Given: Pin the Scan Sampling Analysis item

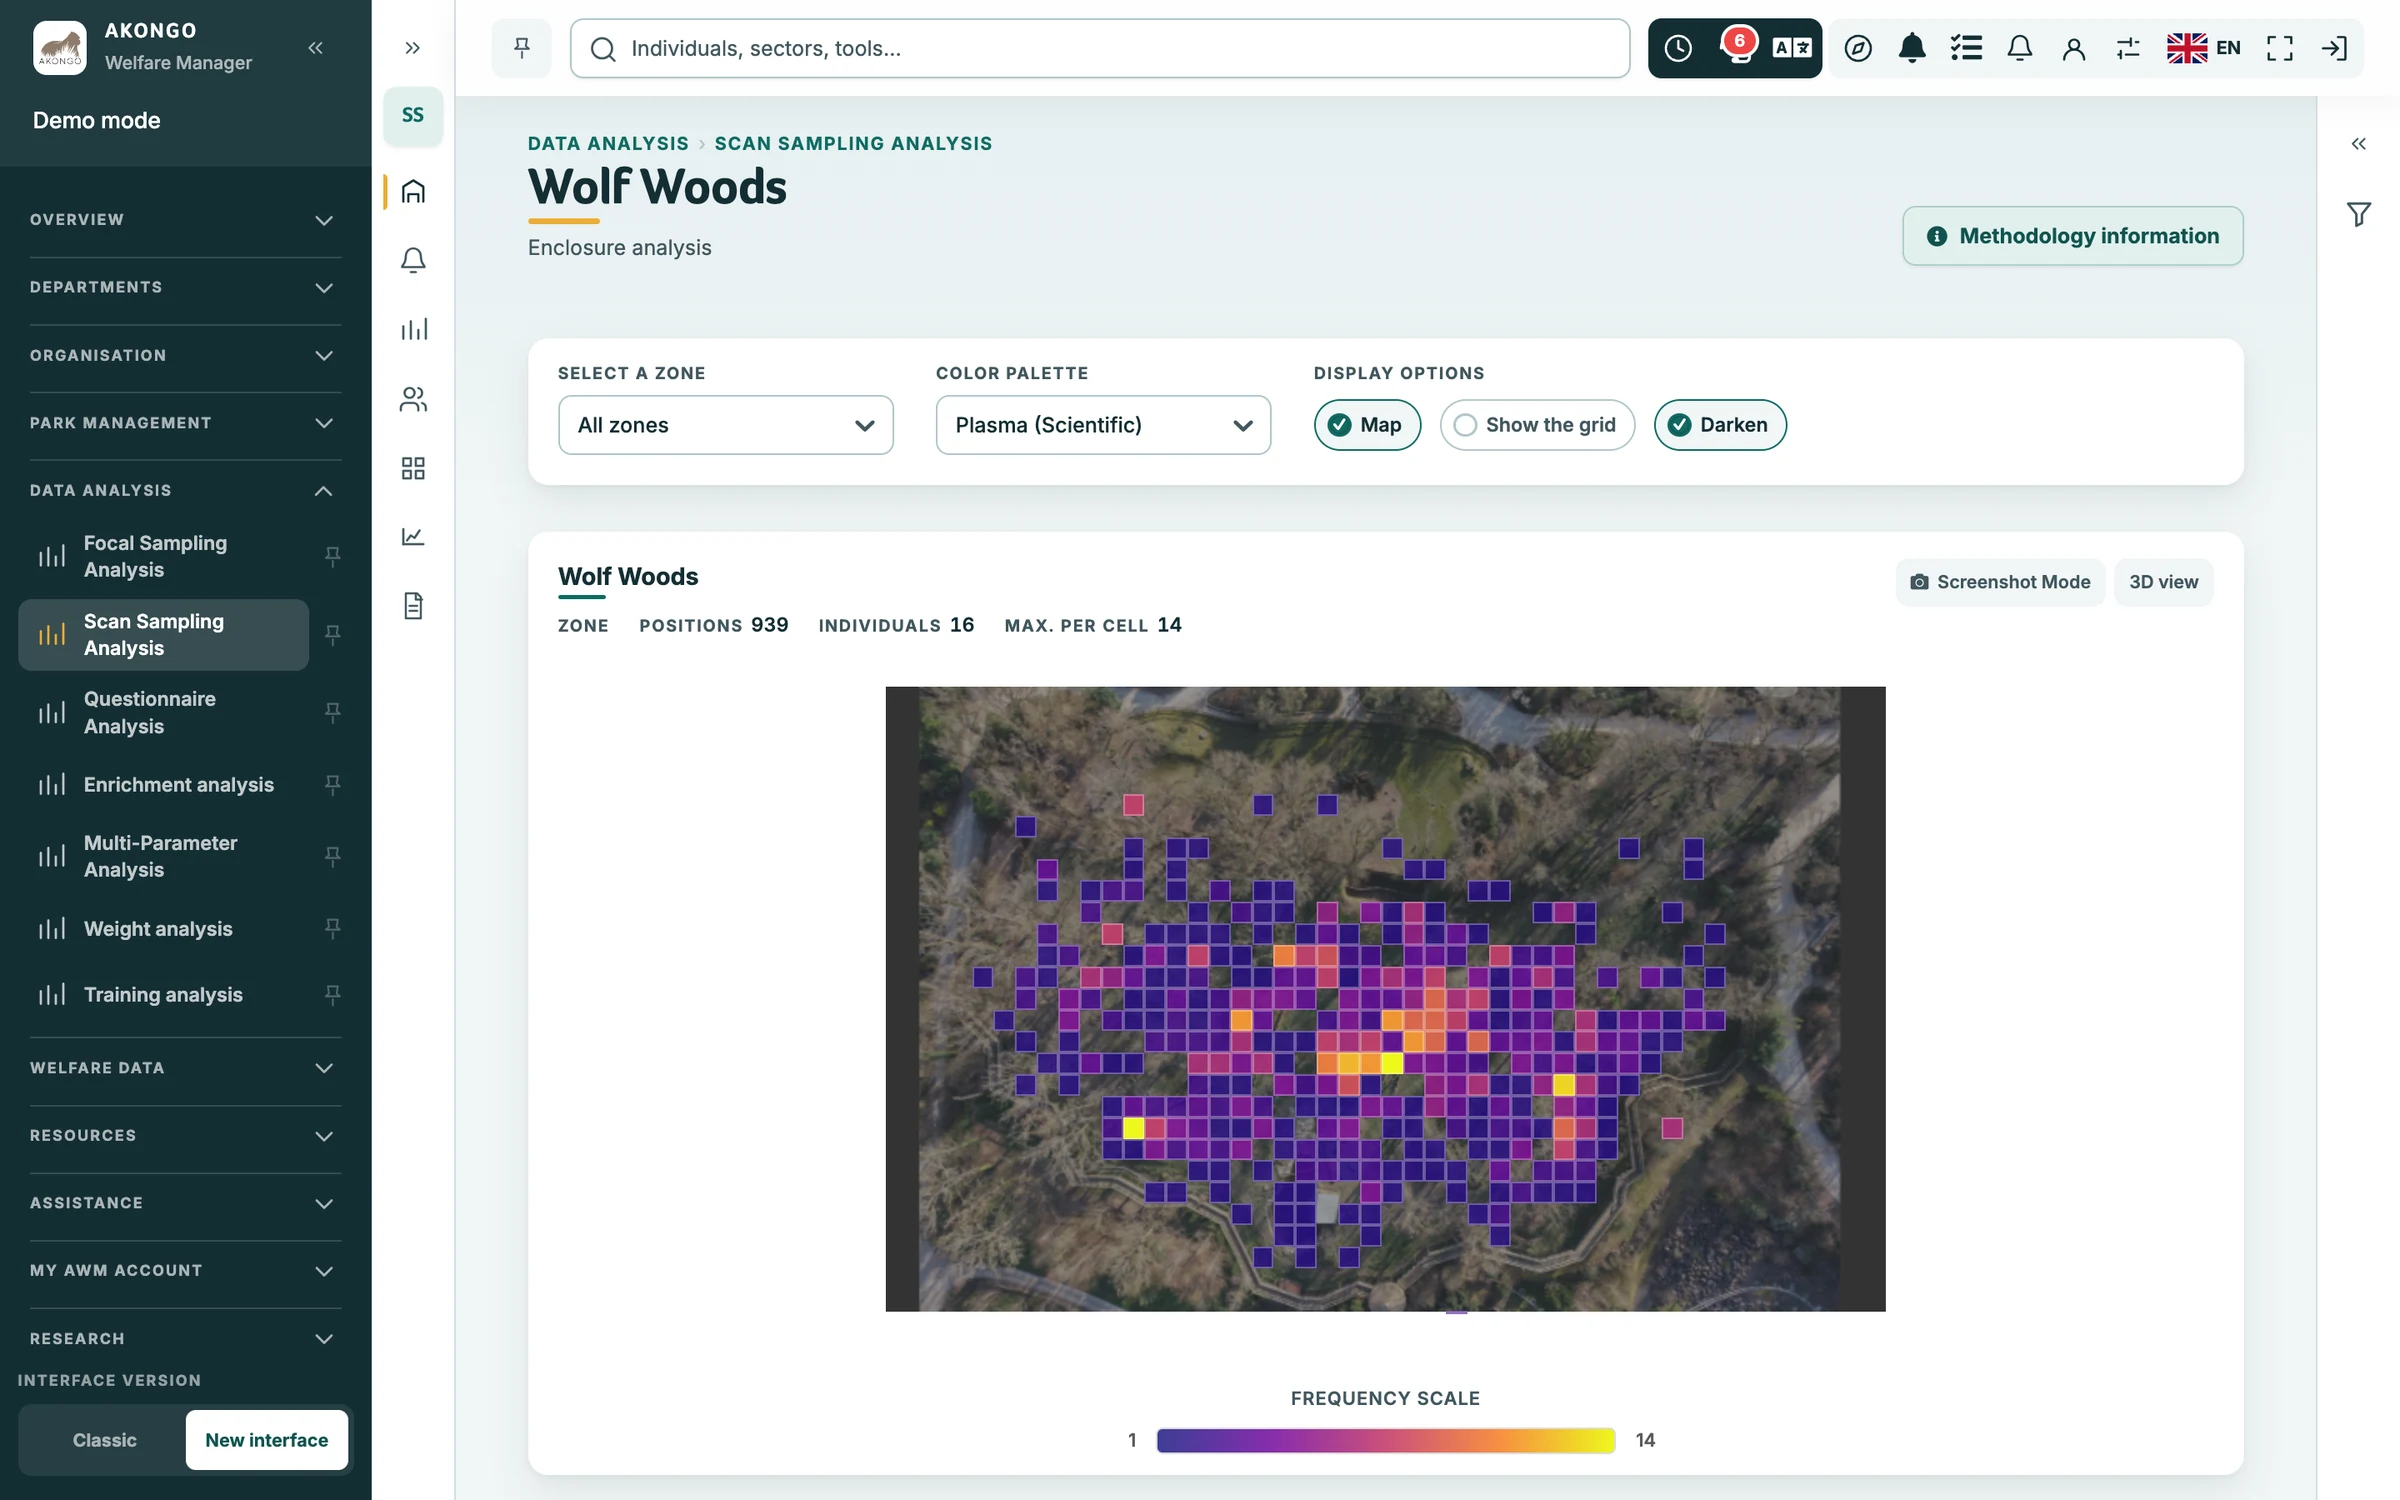Looking at the screenshot, I should [333, 634].
